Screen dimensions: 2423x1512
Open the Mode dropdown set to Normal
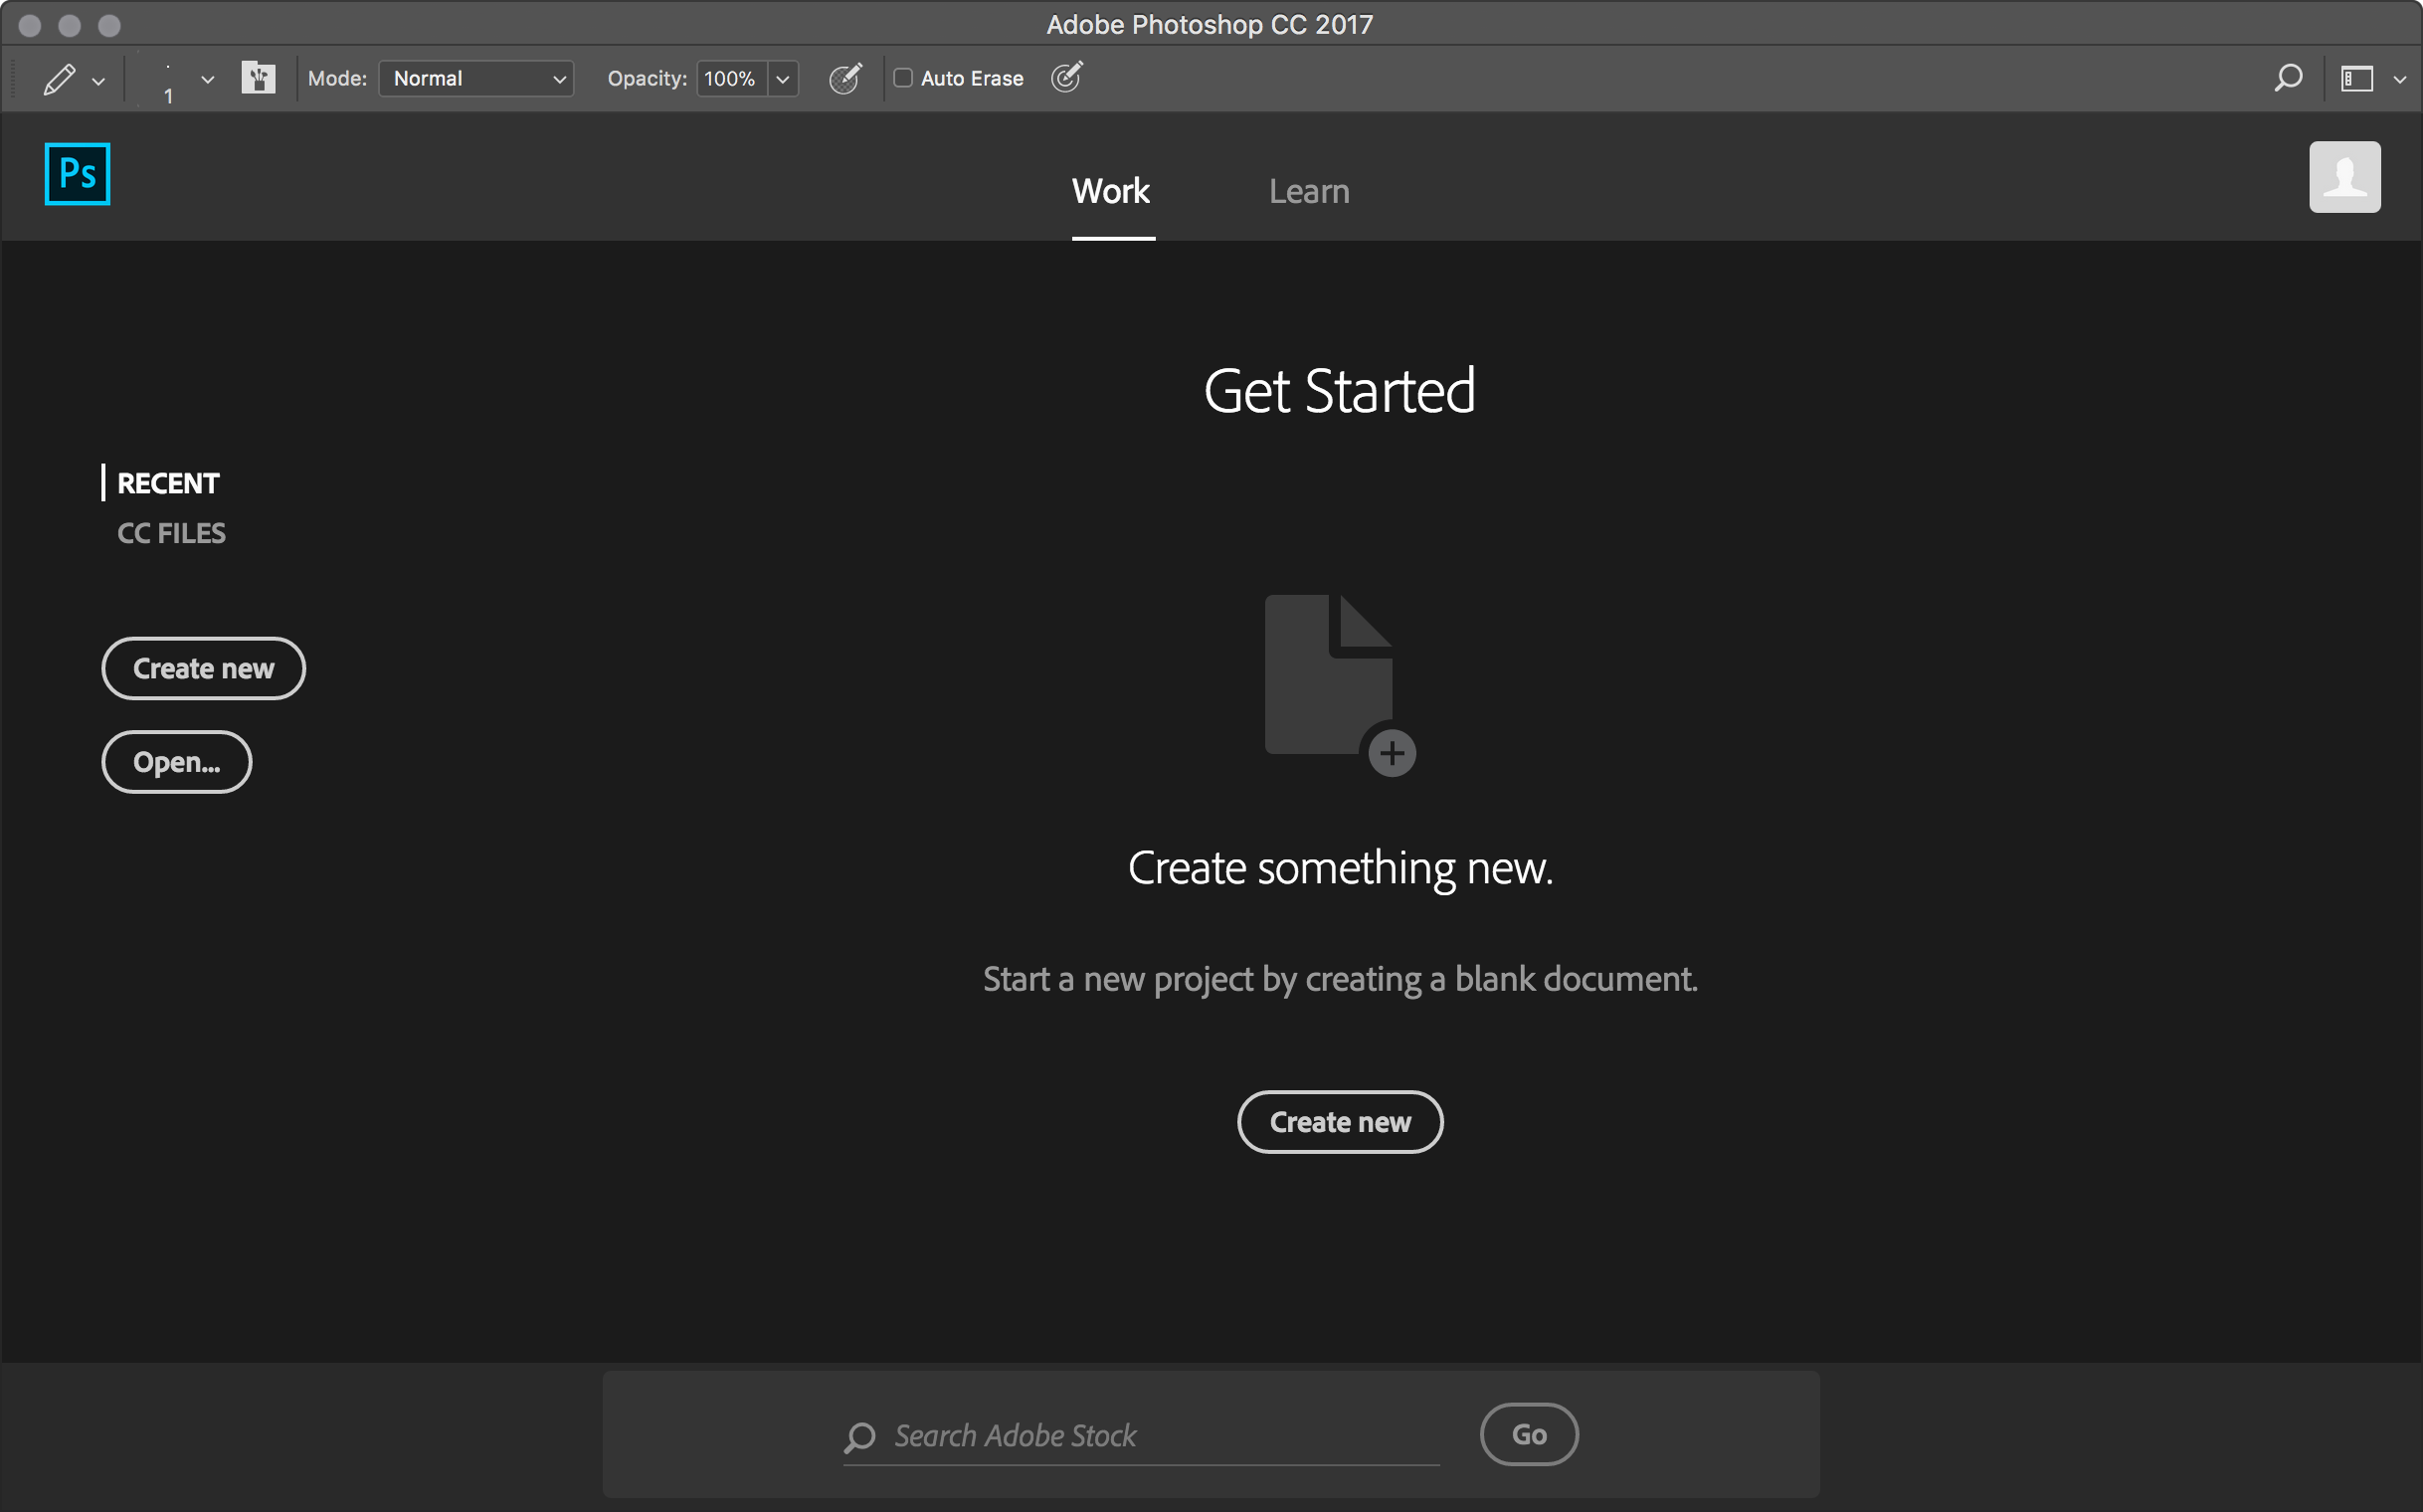click(x=476, y=78)
